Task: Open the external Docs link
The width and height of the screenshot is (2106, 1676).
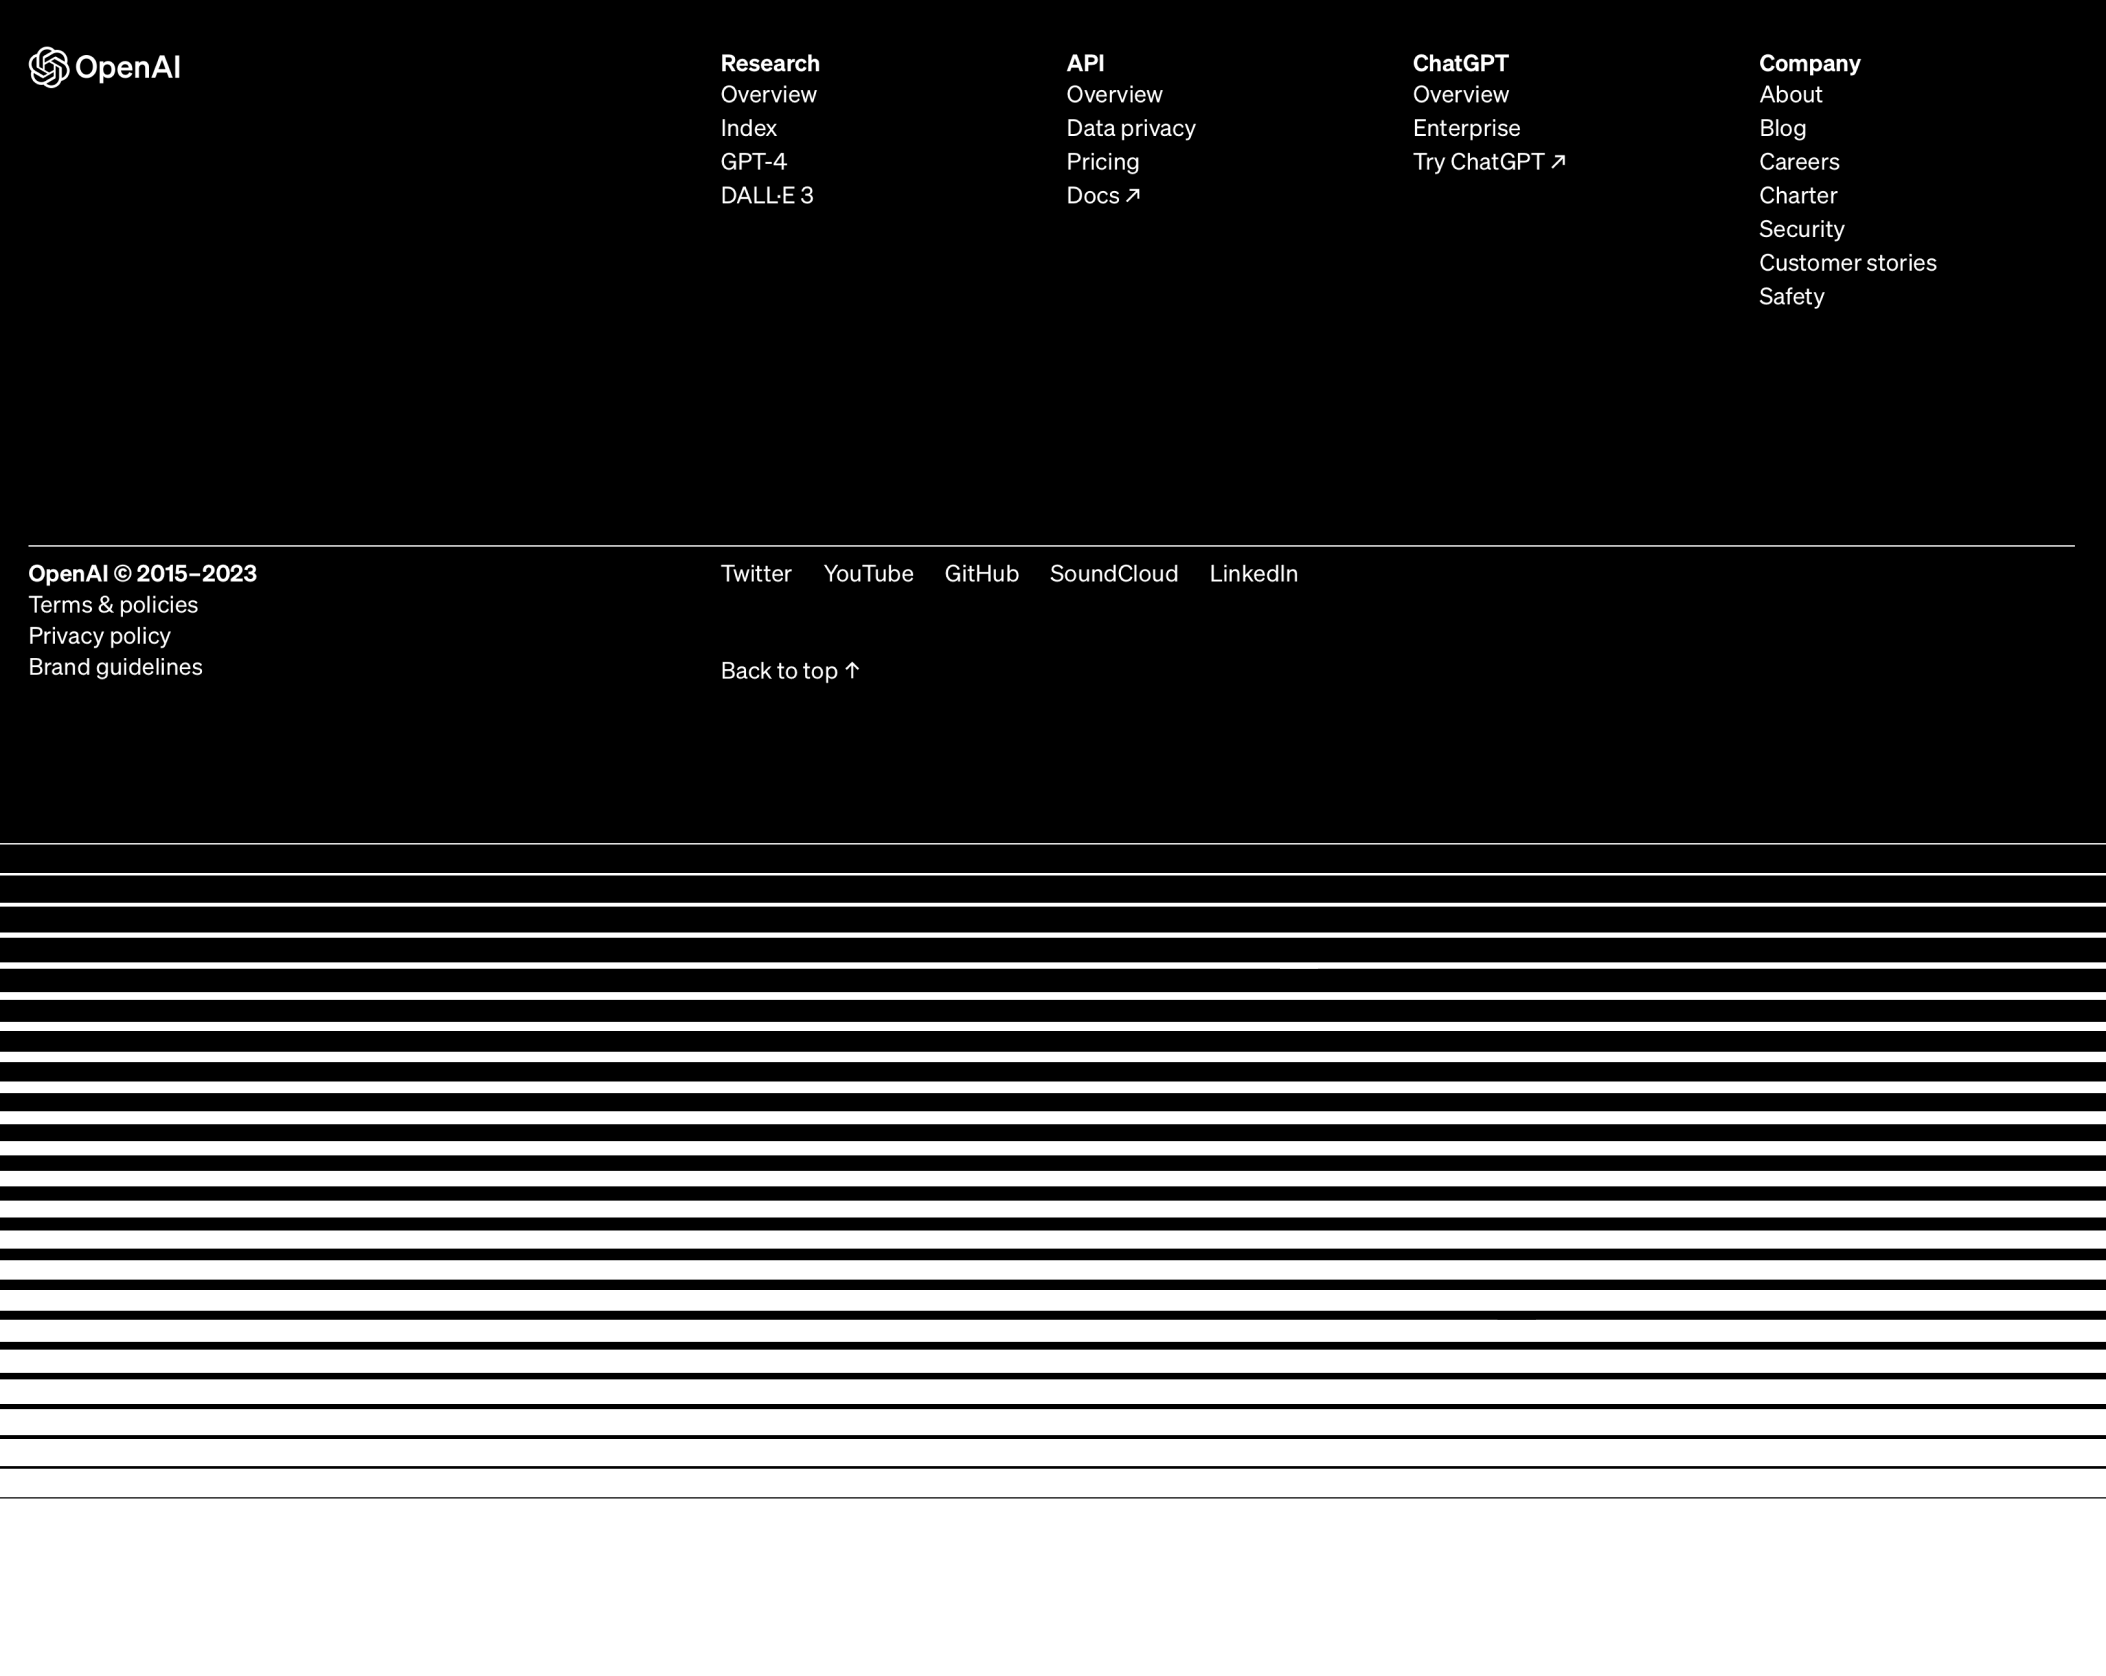Action: [x=1101, y=196]
